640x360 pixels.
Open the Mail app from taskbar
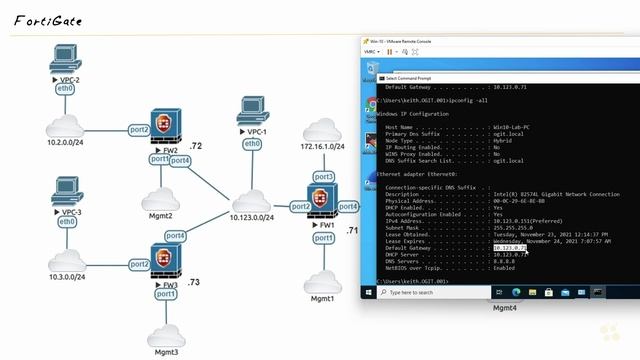click(565, 292)
